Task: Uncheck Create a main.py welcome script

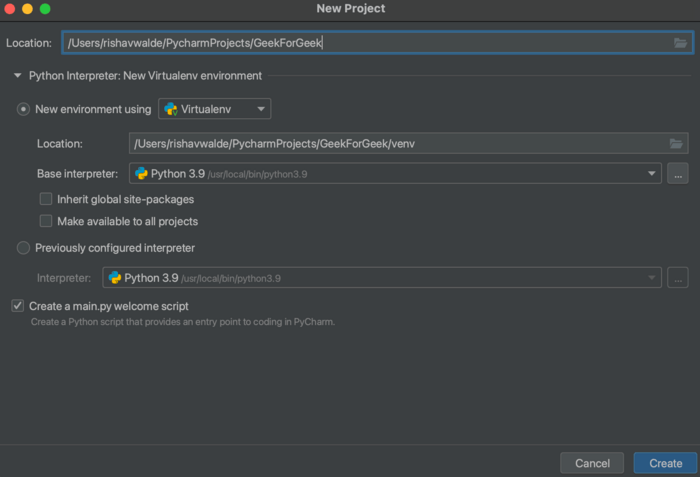Action: pyautogui.click(x=17, y=306)
